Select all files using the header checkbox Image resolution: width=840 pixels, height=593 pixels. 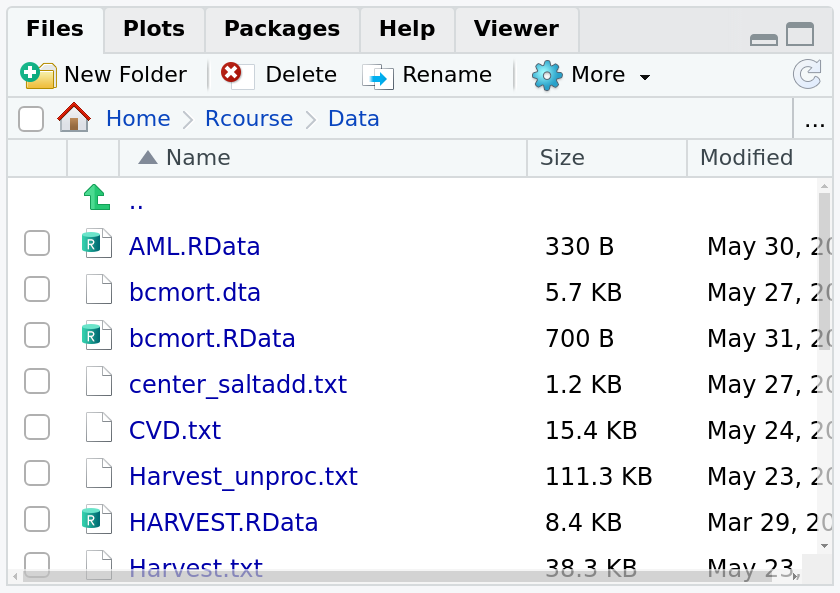pos(30,118)
